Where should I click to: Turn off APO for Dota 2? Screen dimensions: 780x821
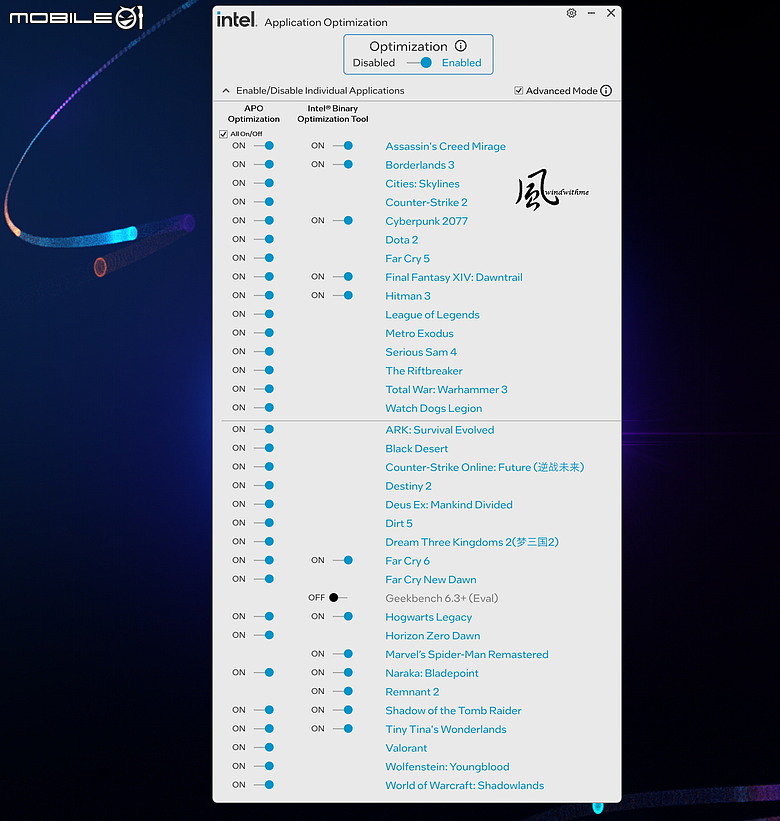click(264, 239)
